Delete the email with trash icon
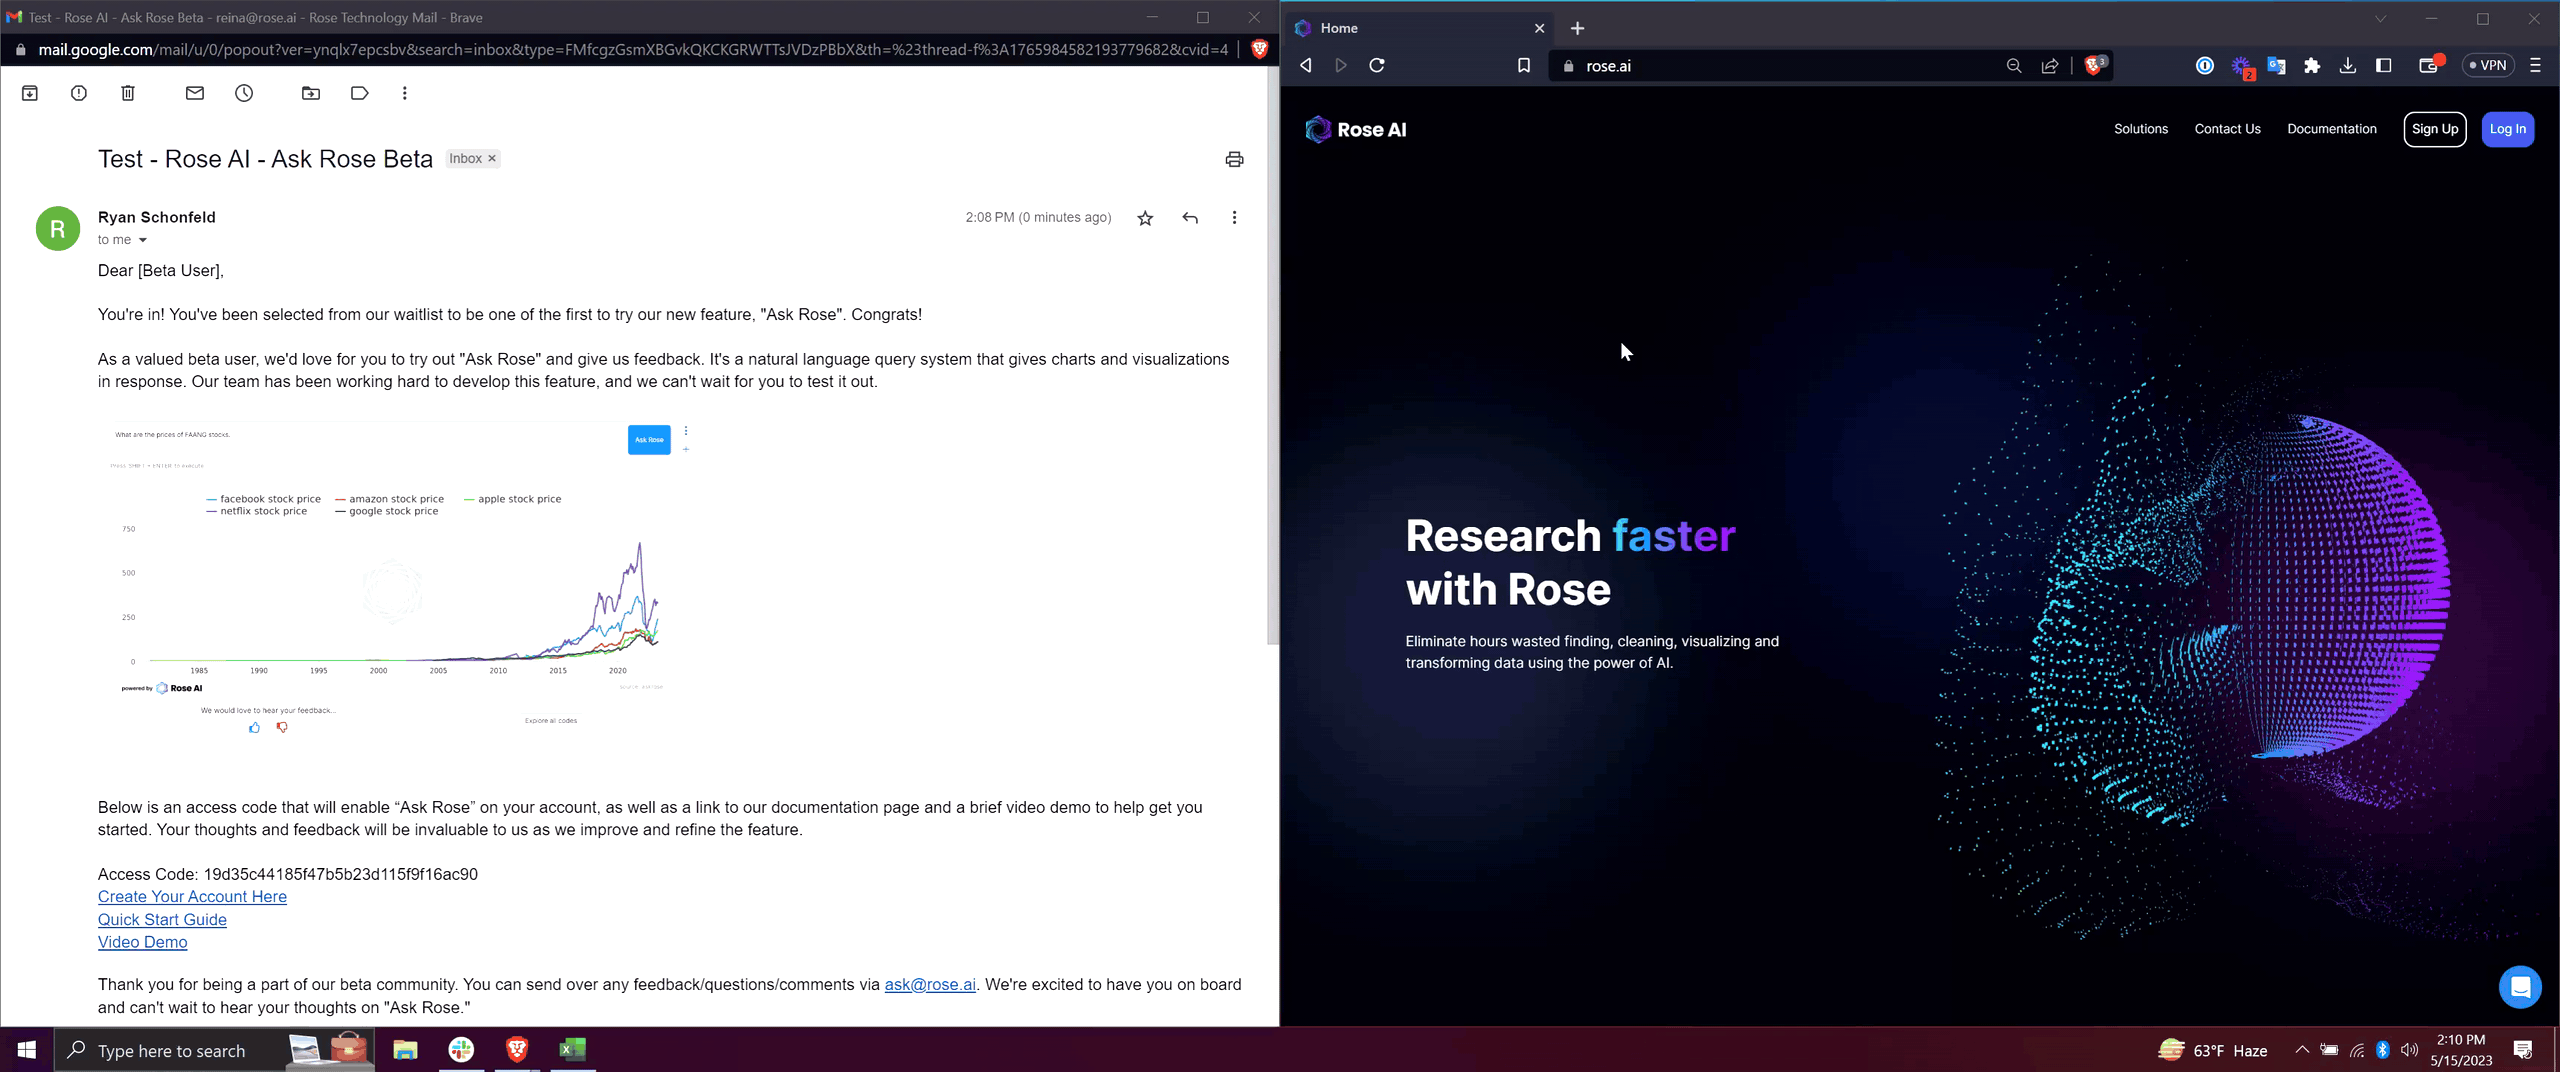Screen dimensions: 2560x1072 pyautogui.click(x=128, y=93)
